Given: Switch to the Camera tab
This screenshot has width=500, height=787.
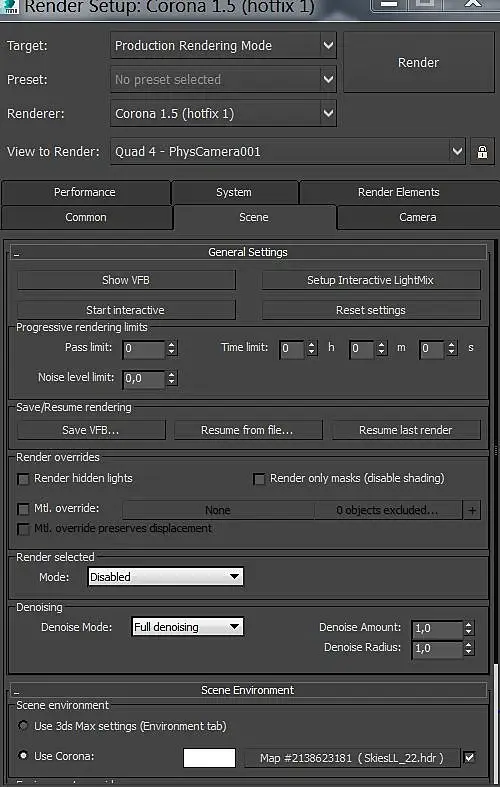Looking at the screenshot, I should pos(418,217).
